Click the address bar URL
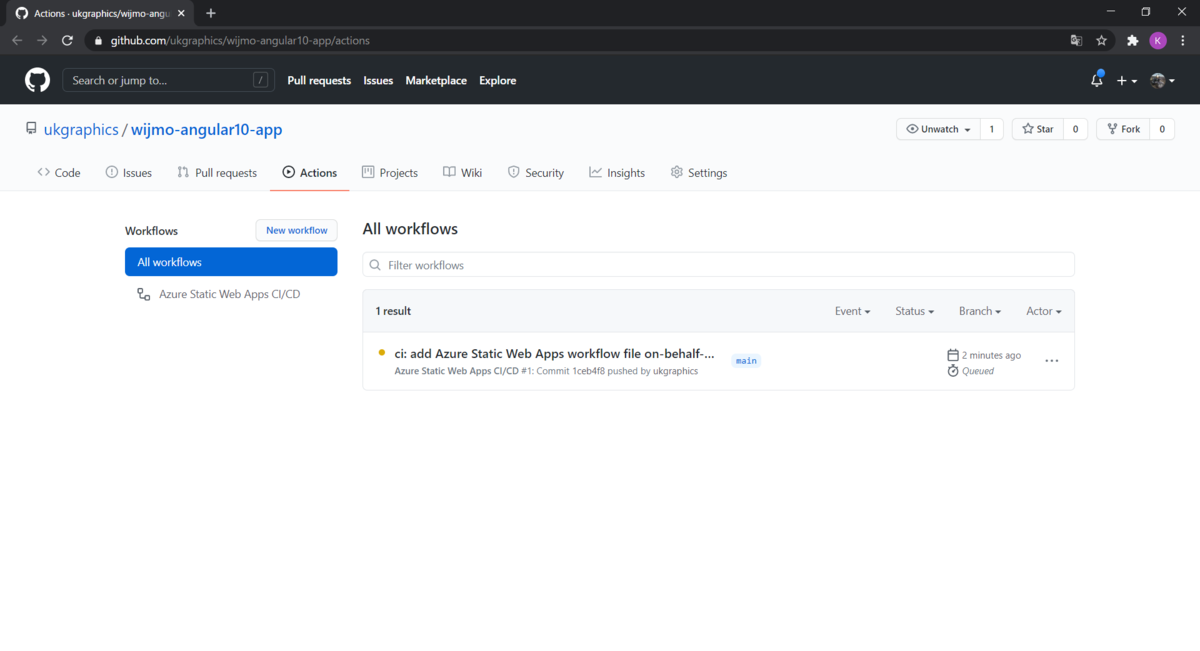Viewport: 1200px width, 651px height. (x=240, y=40)
